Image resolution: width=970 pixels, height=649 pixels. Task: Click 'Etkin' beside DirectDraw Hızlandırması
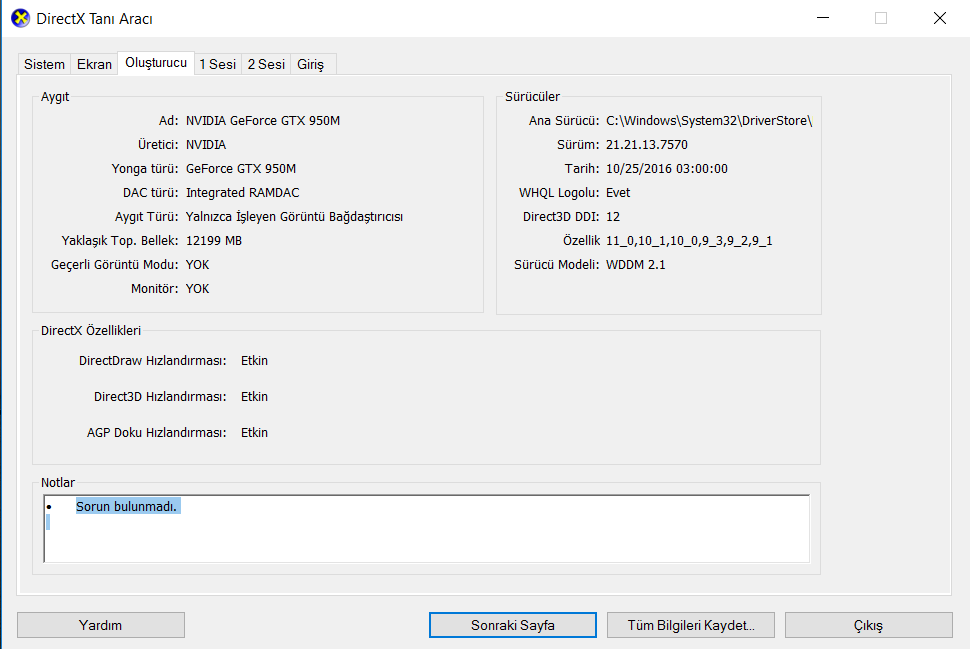pos(254,361)
